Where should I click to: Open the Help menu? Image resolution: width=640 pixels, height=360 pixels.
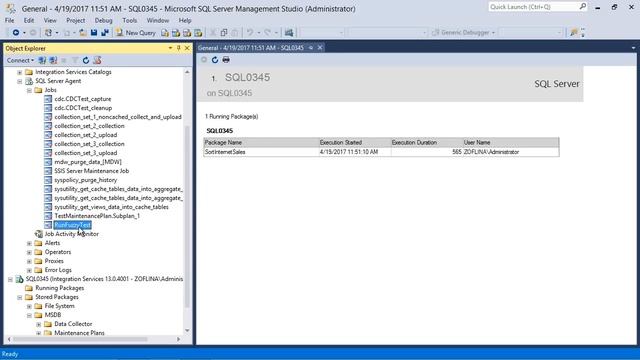click(185, 20)
